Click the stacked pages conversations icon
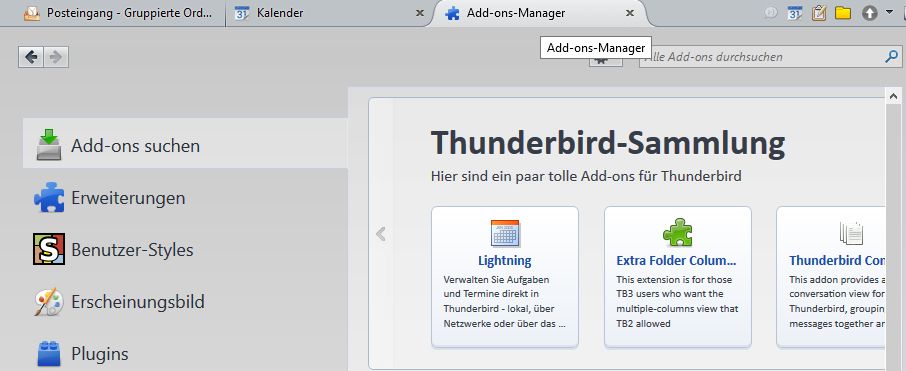Screen dimensions: 906x371 pos(851,233)
